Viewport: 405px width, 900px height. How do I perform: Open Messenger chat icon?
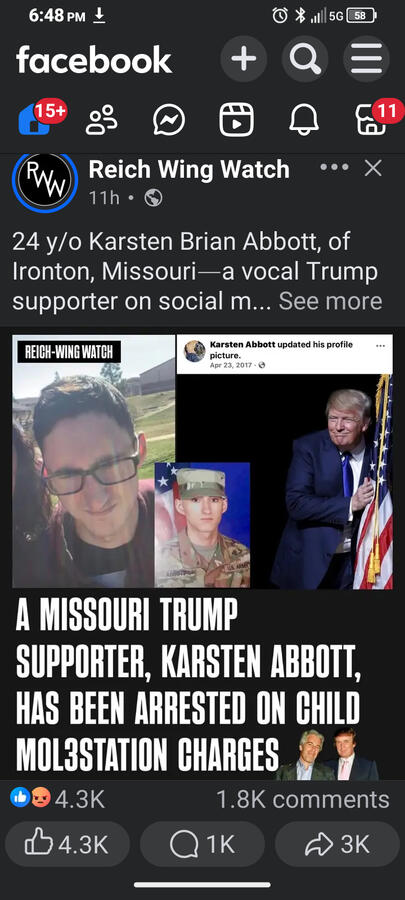click(x=169, y=121)
